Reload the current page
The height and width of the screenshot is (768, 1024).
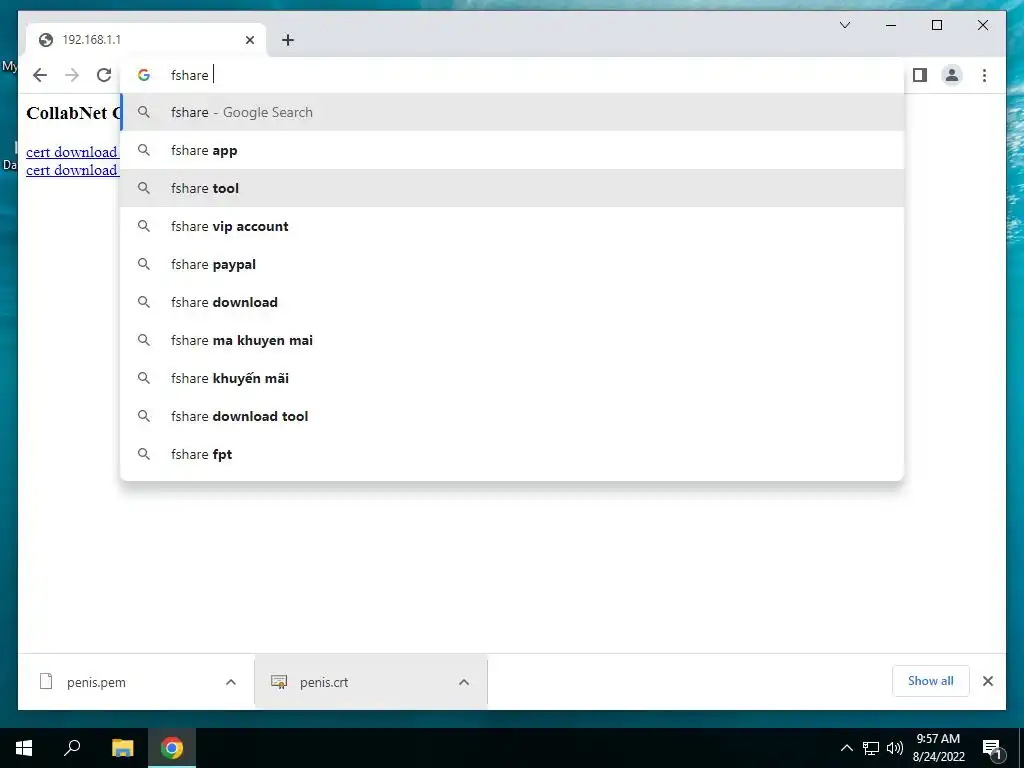[x=104, y=75]
